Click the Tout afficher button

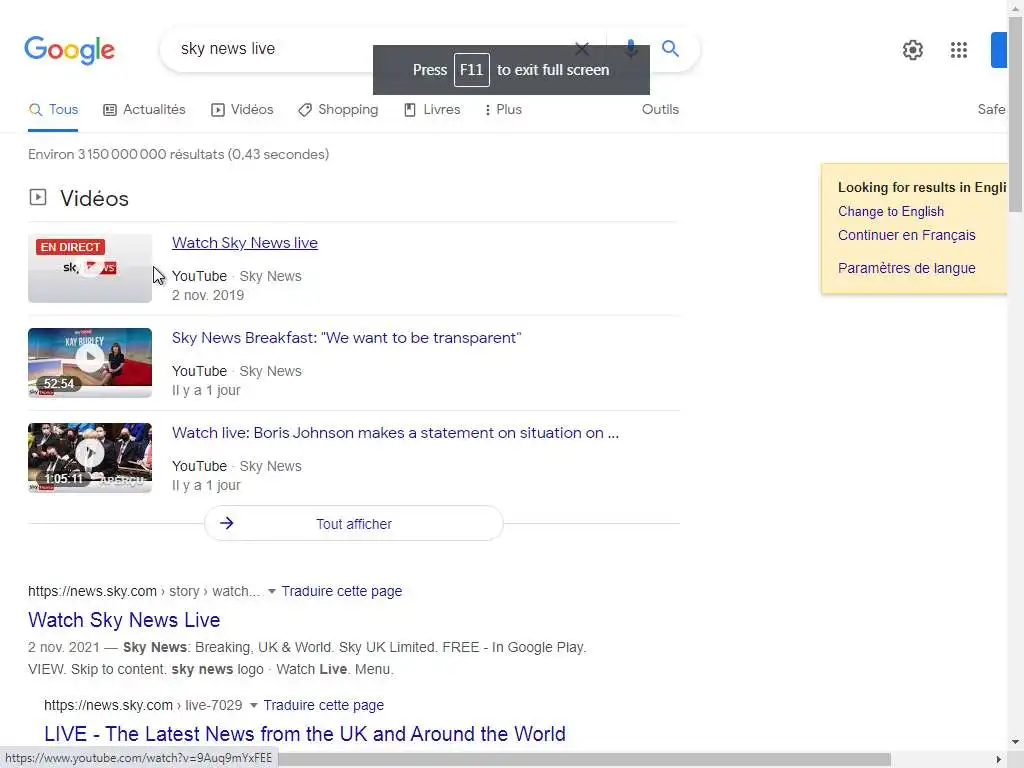353,524
